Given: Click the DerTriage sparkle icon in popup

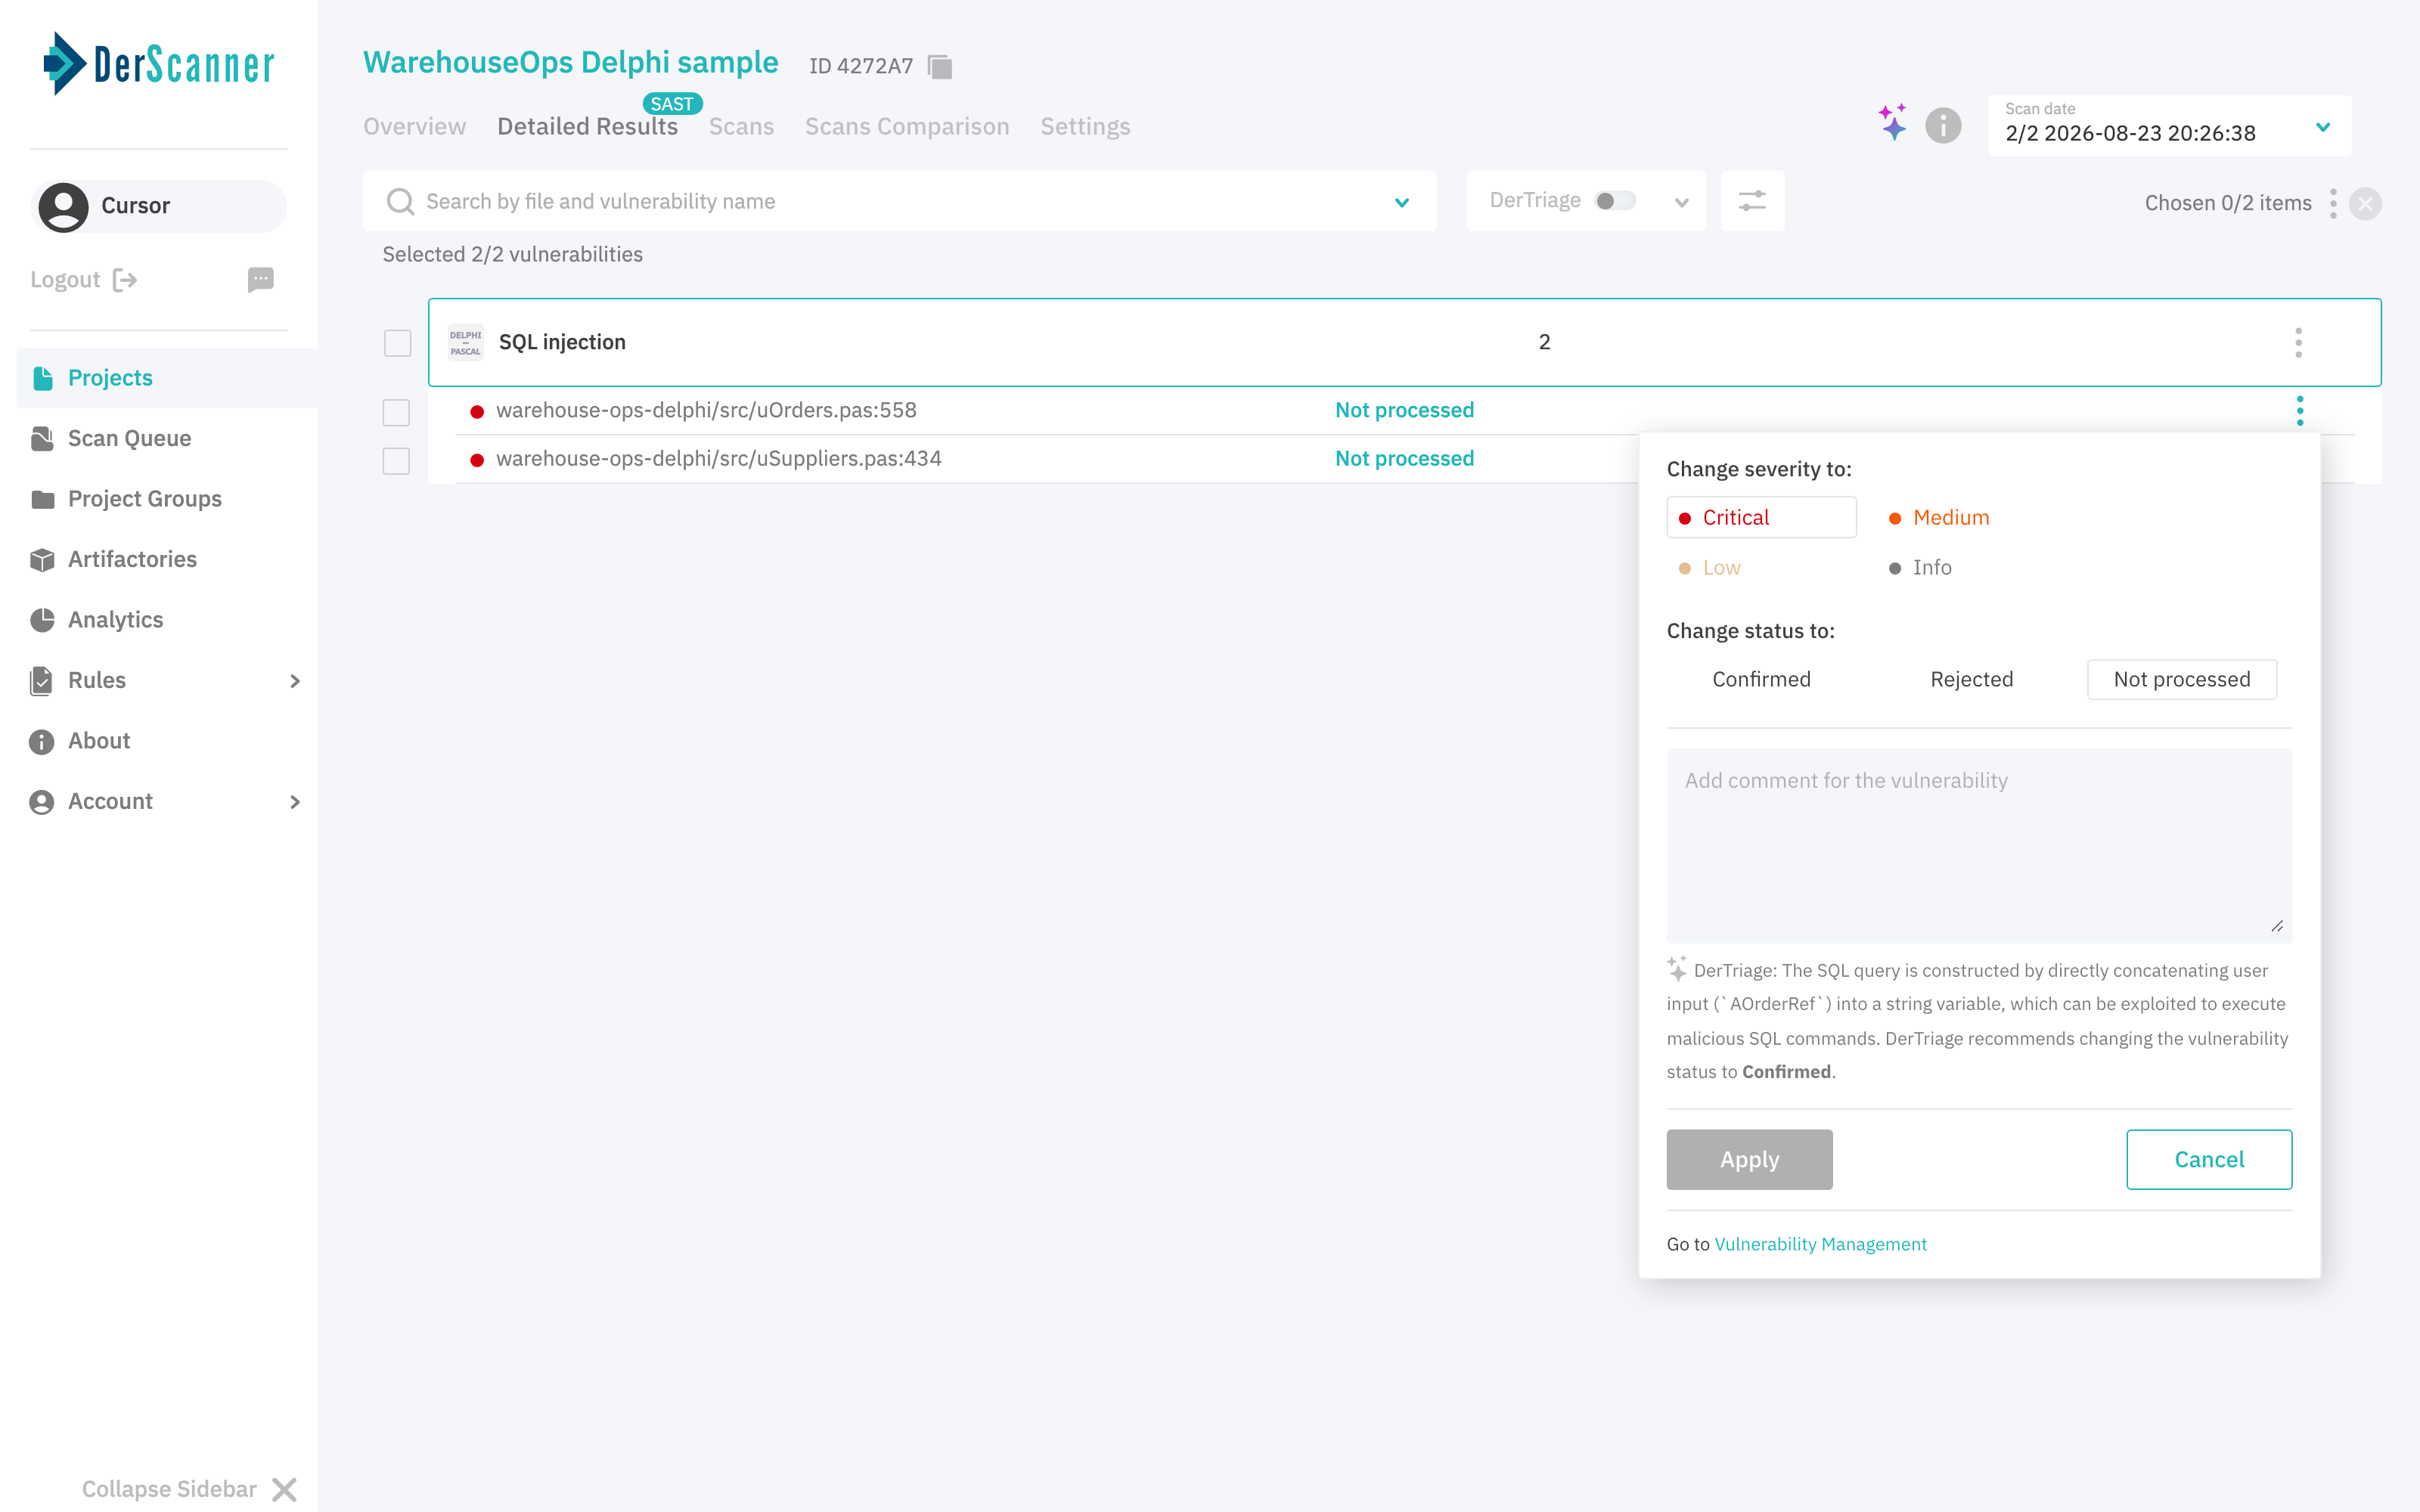Looking at the screenshot, I should tap(1677, 968).
